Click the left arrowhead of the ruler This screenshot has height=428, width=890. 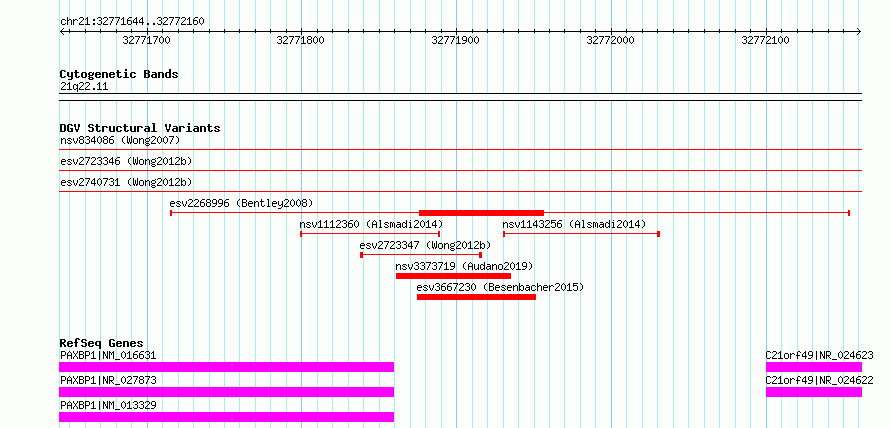pyautogui.click(x=63, y=32)
